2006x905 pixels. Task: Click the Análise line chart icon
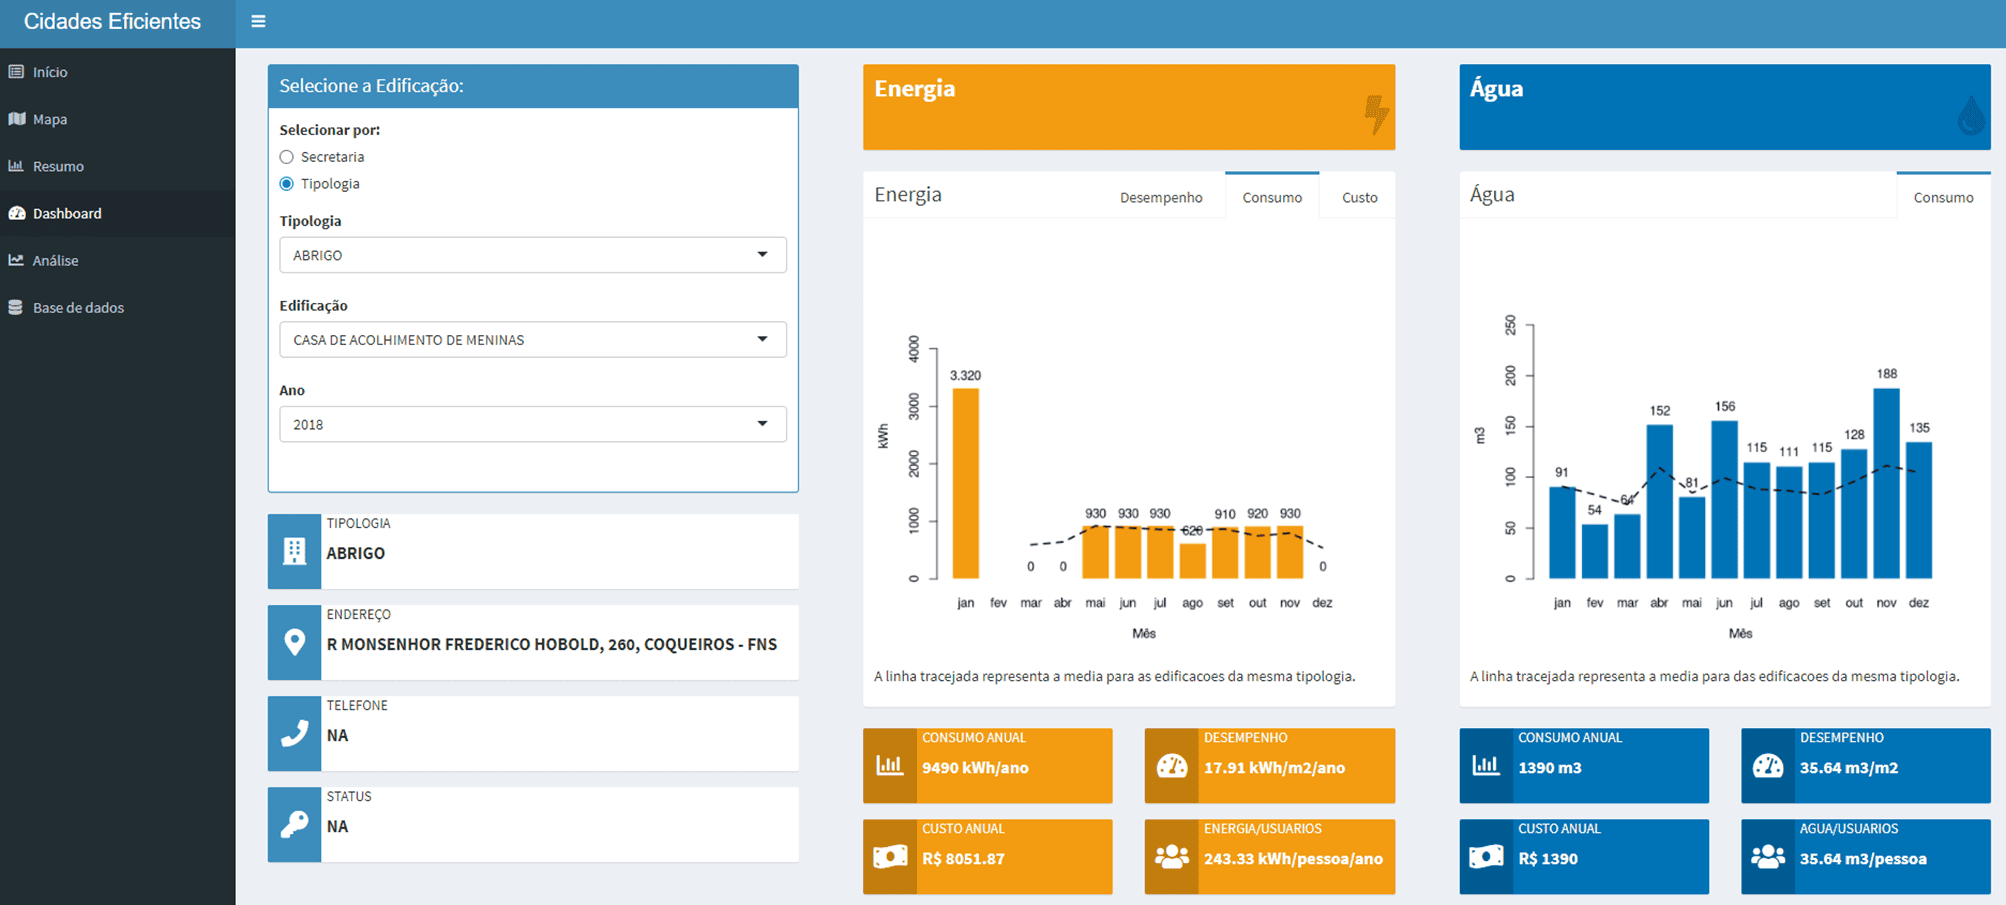pos(16,260)
